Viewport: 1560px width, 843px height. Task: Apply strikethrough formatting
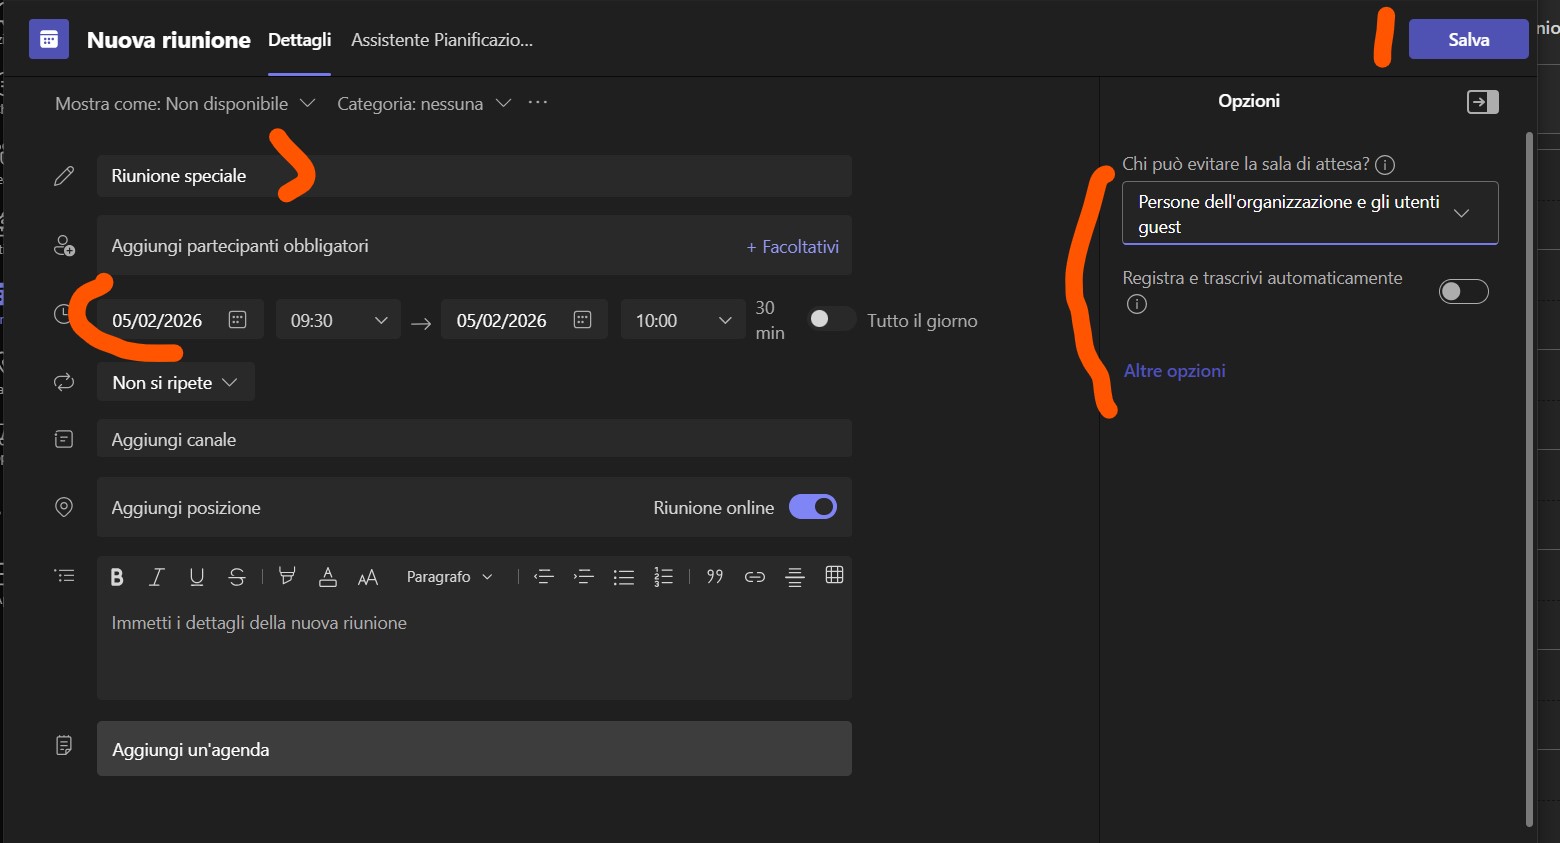point(237,577)
